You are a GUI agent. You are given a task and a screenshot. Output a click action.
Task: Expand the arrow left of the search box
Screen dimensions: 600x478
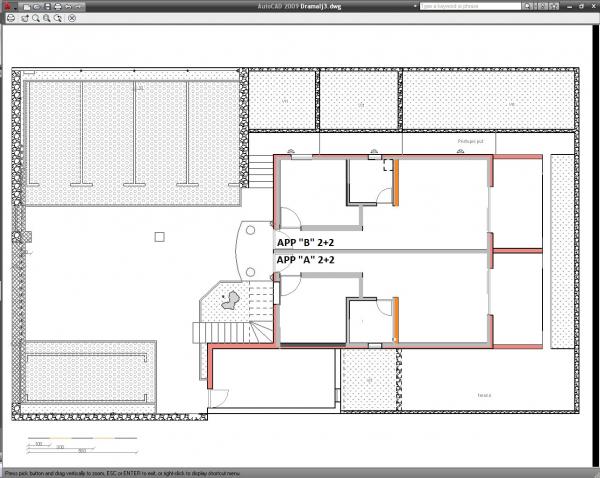415,6
